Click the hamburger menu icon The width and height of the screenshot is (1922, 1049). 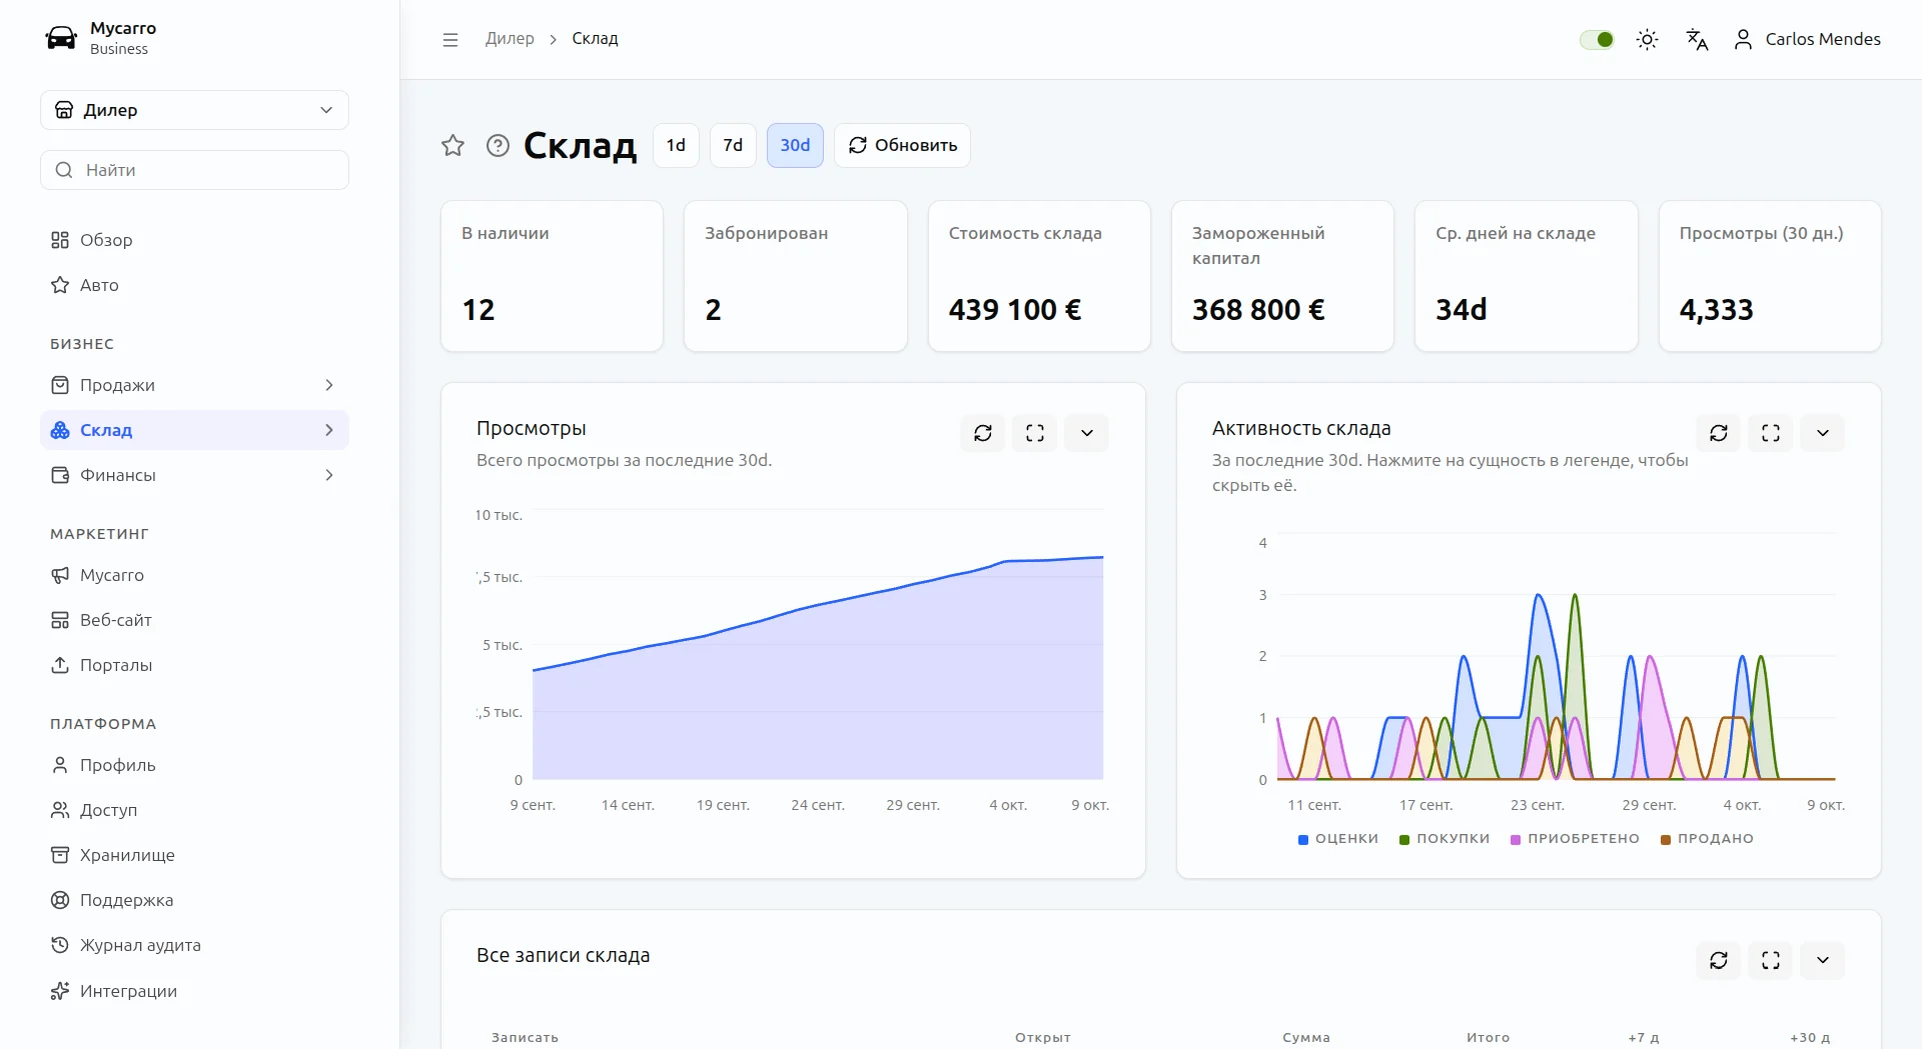[450, 40]
